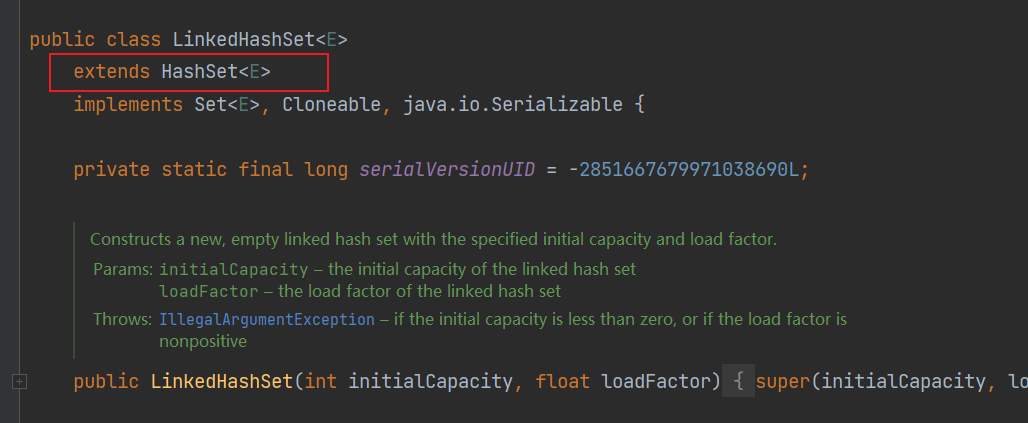Click the private keyword before static
Screen dimensions: 1028x423
tap(111, 169)
